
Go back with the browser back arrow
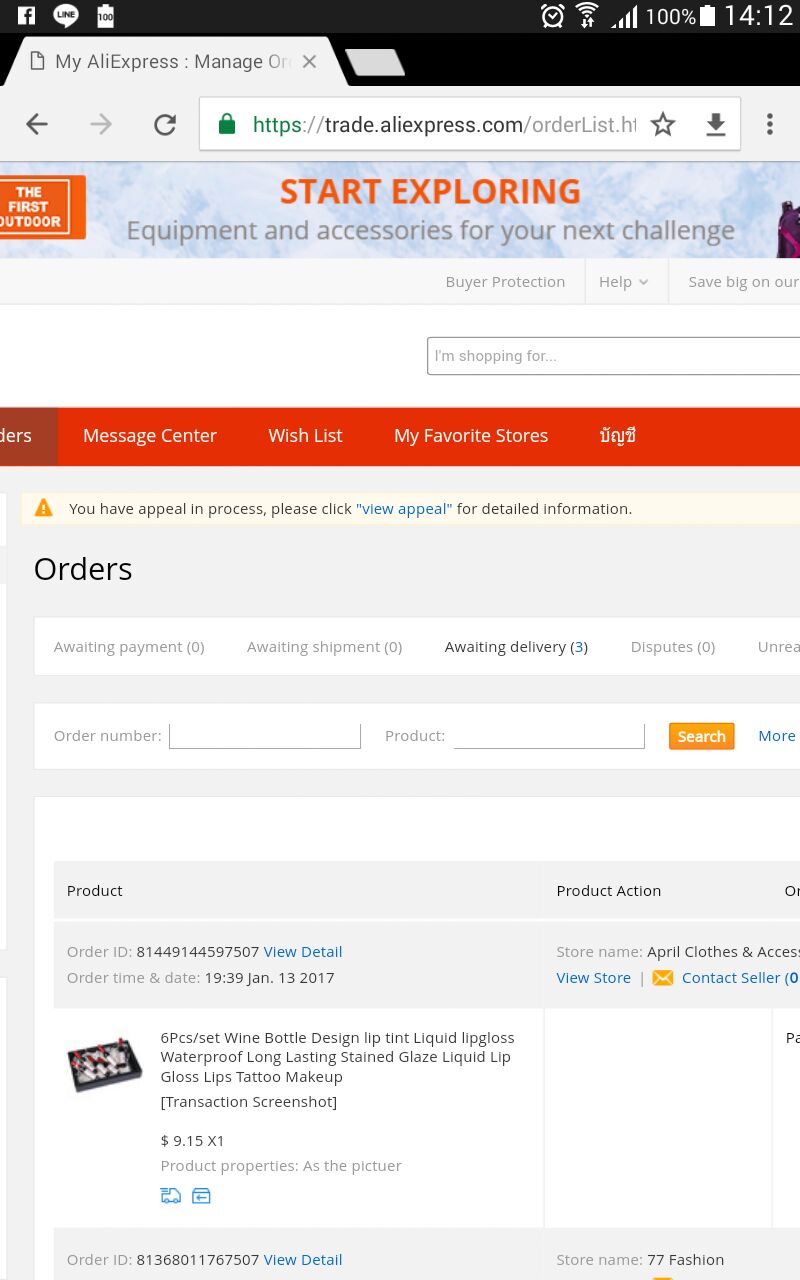[37, 124]
